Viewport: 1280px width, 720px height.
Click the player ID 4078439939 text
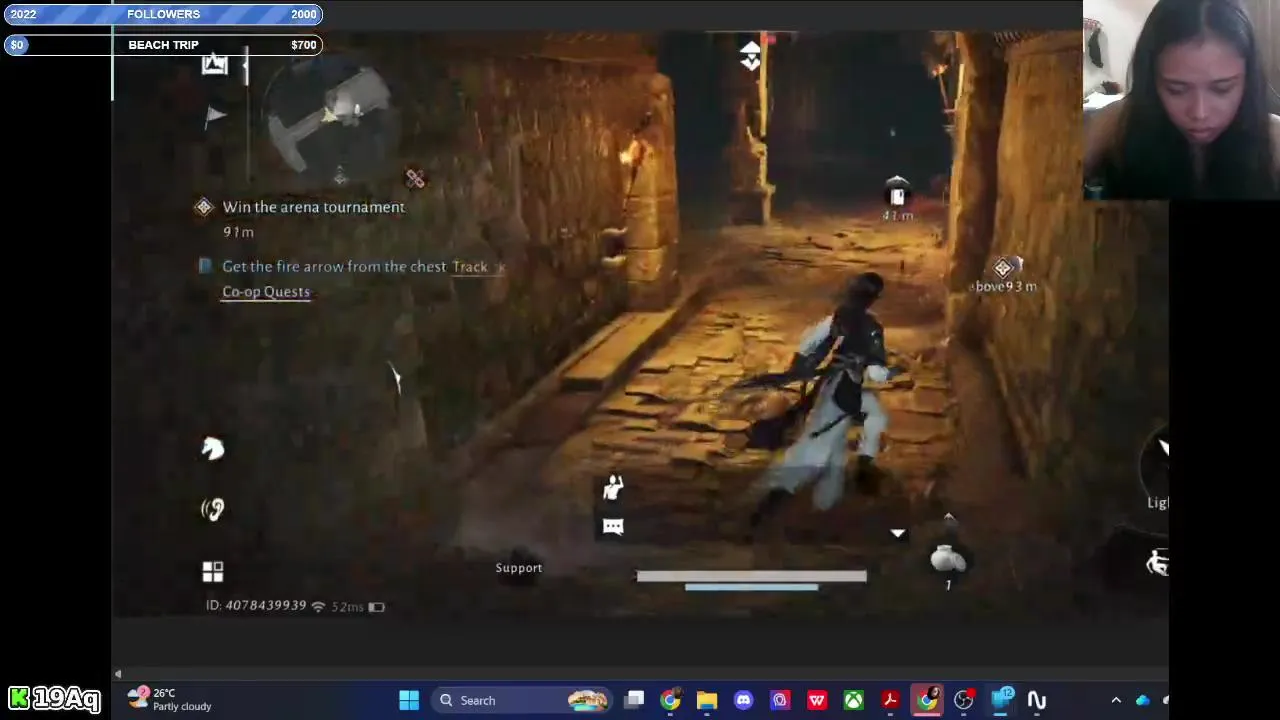pyautogui.click(x=256, y=606)
